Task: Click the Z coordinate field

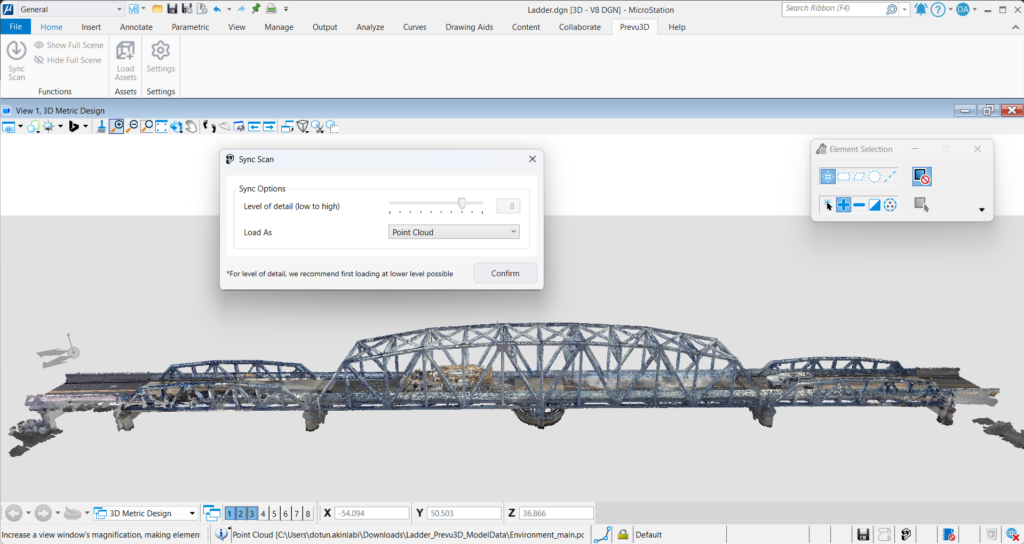Action: [556, 513]
